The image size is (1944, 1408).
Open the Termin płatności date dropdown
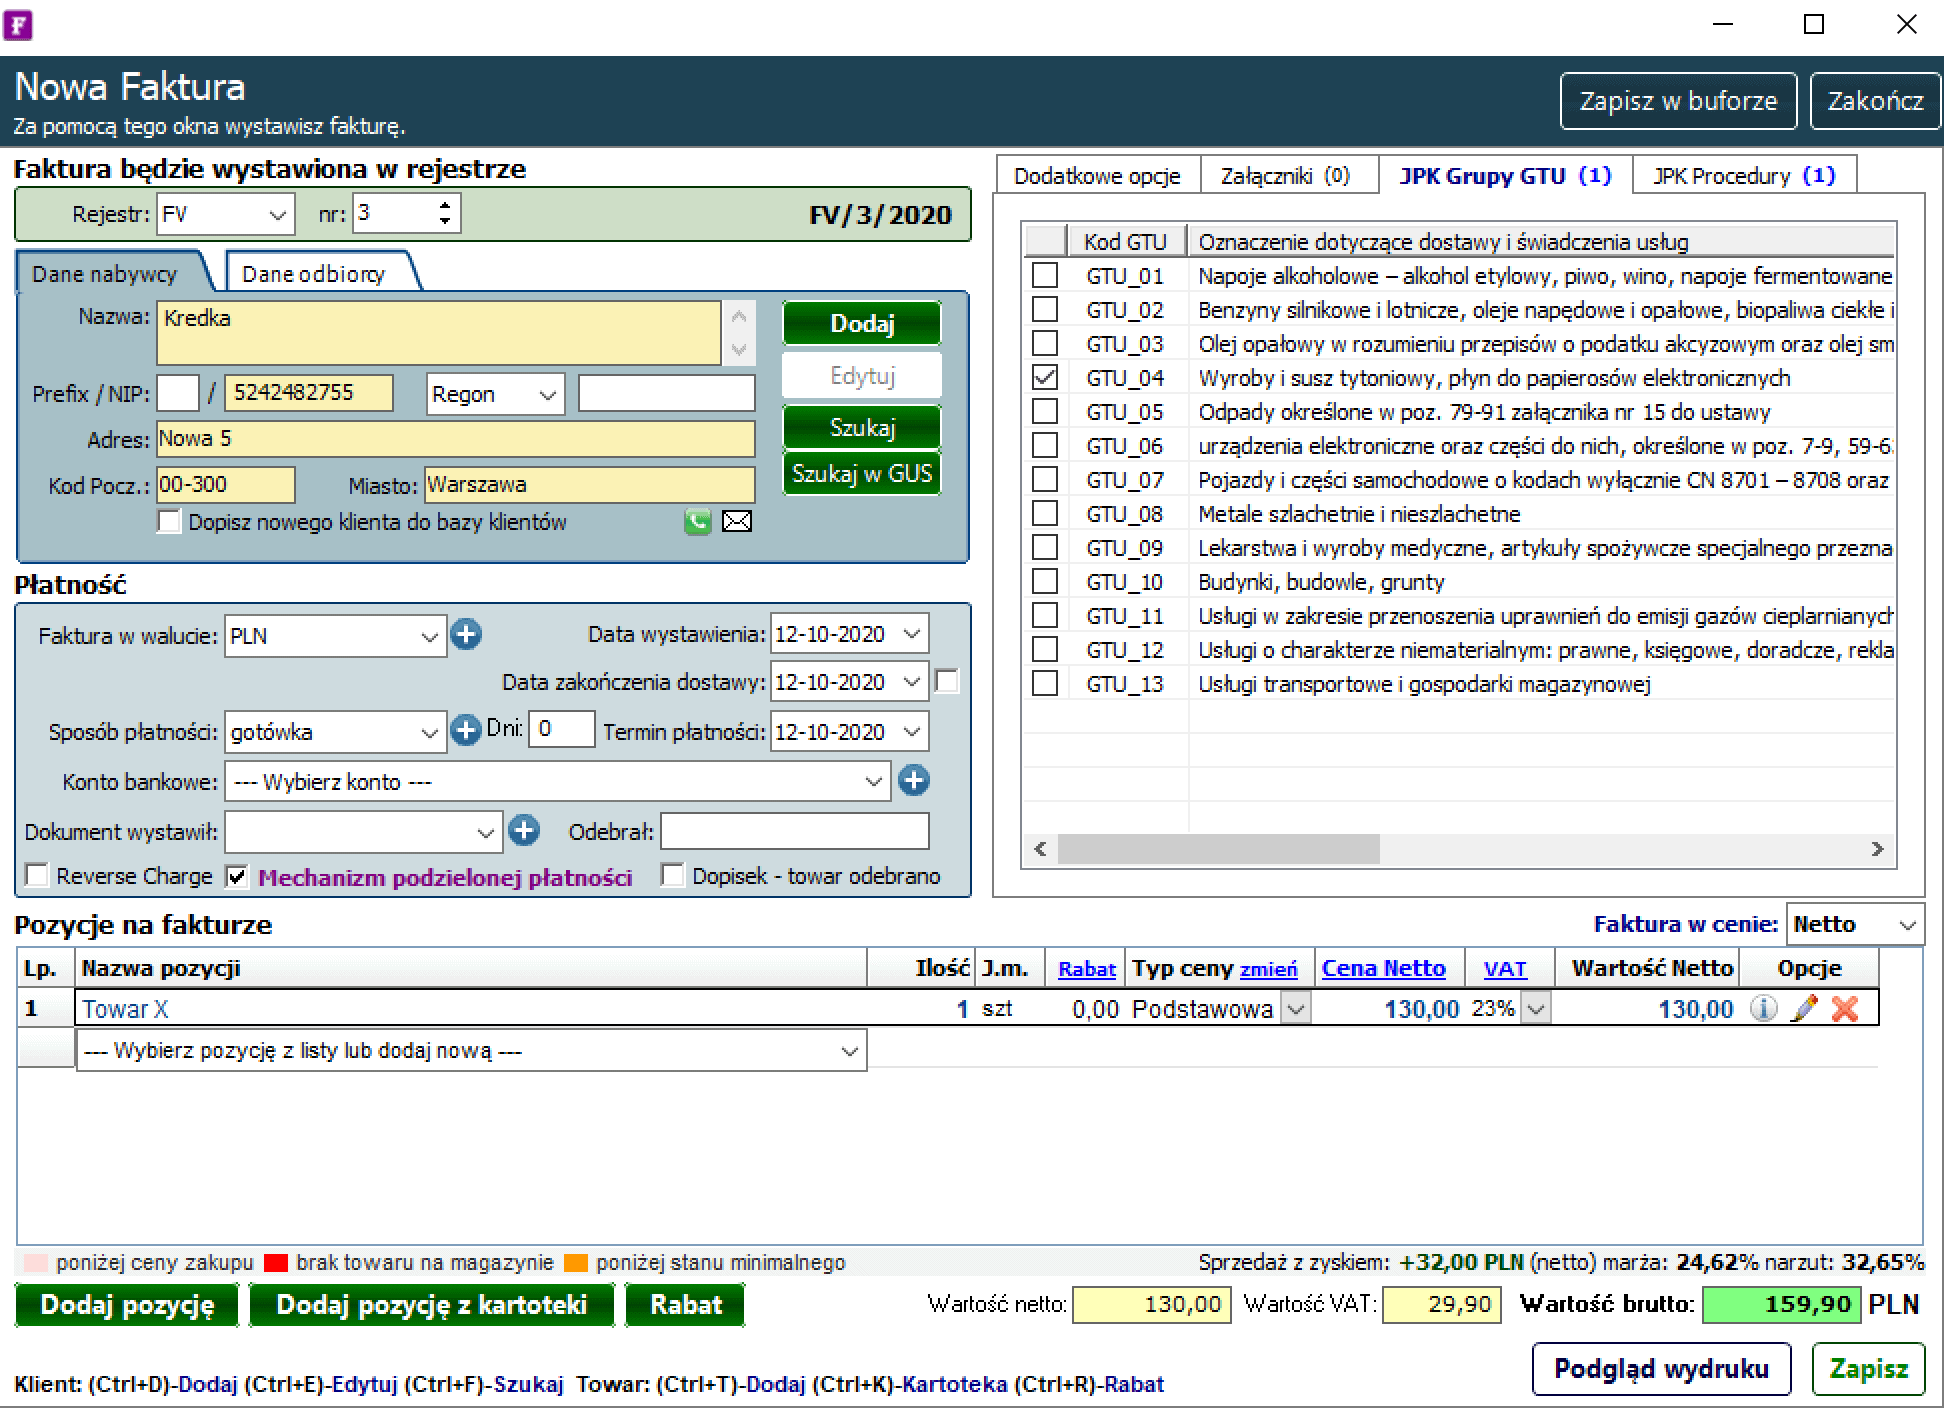912,732
